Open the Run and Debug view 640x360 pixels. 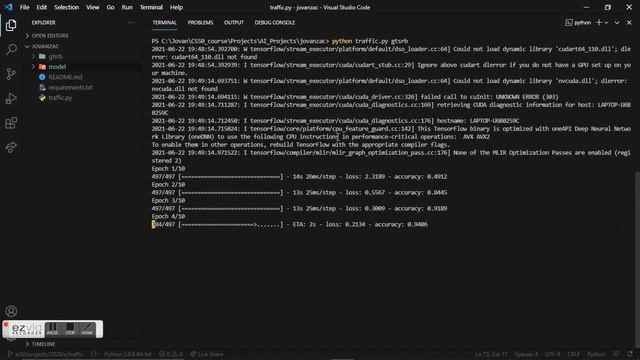[11, 98]
